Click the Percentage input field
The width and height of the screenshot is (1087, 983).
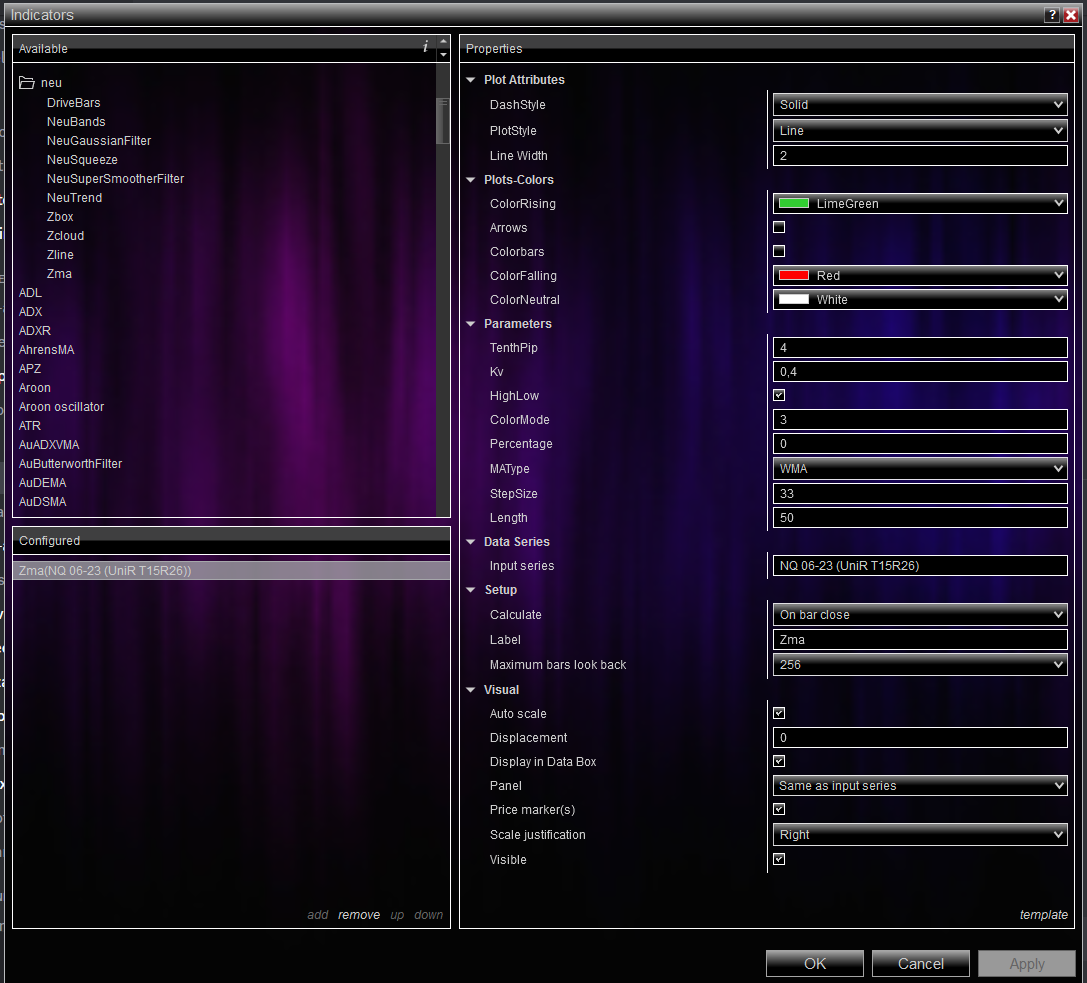920,444
